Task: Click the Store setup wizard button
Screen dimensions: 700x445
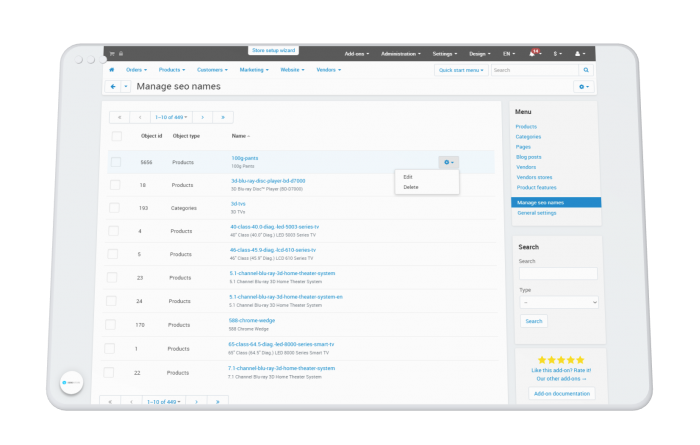Action: tap(273, 50)
